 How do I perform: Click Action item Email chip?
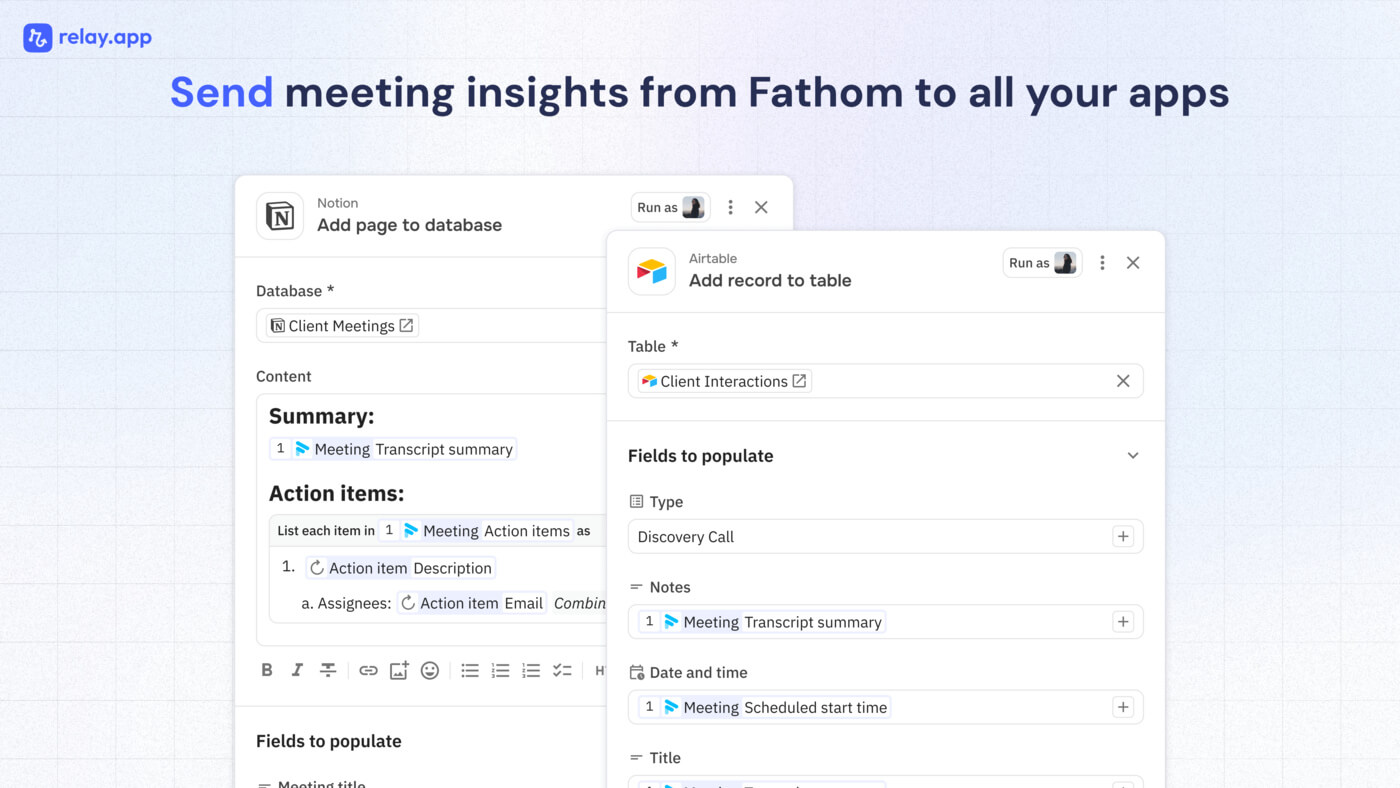point(472,603)
